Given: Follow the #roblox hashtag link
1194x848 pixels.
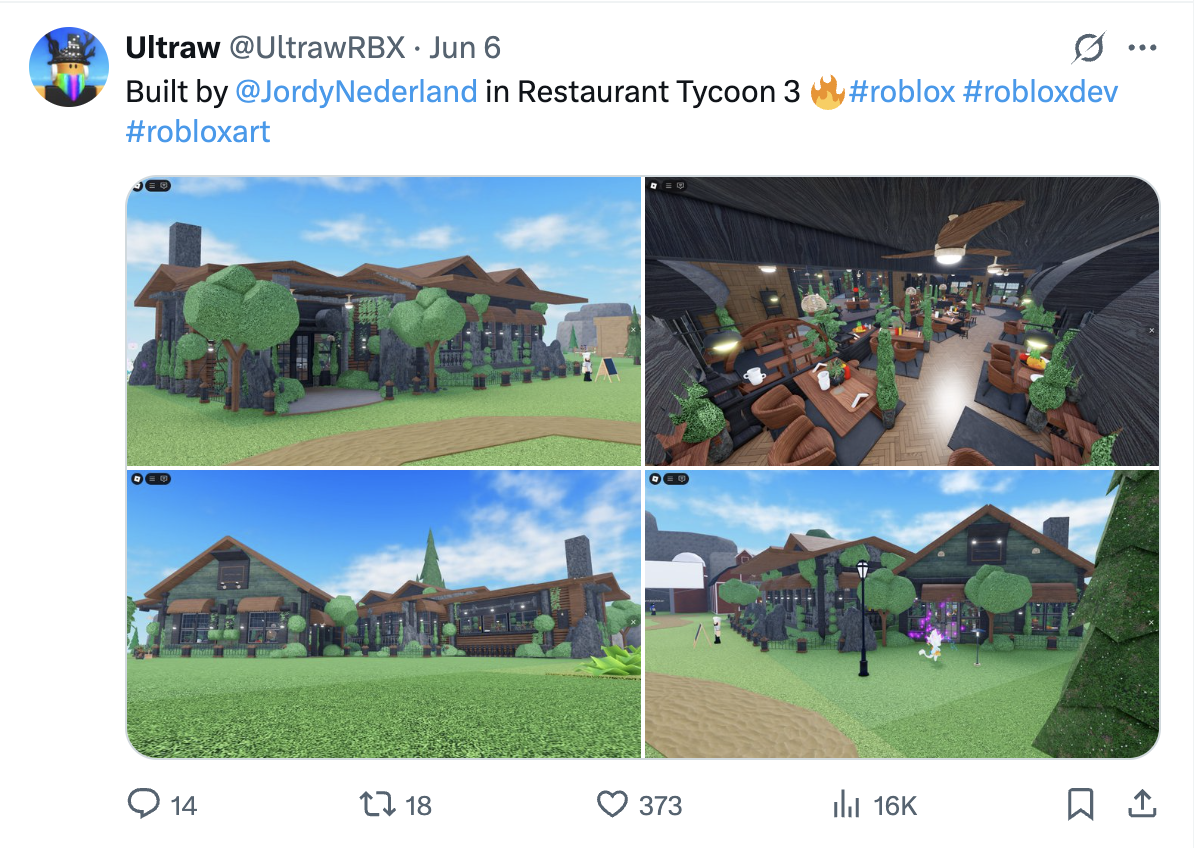Looking at the screenshot, I should (902, 92).
